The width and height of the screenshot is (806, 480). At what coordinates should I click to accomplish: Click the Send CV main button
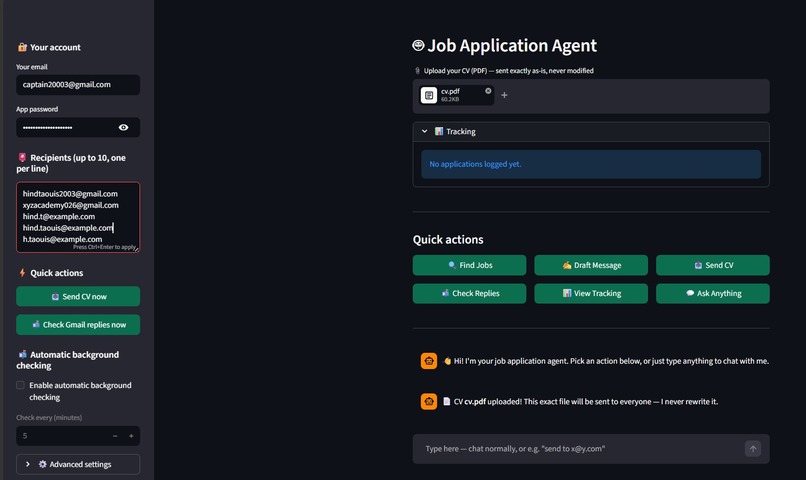tap(713, 265)
